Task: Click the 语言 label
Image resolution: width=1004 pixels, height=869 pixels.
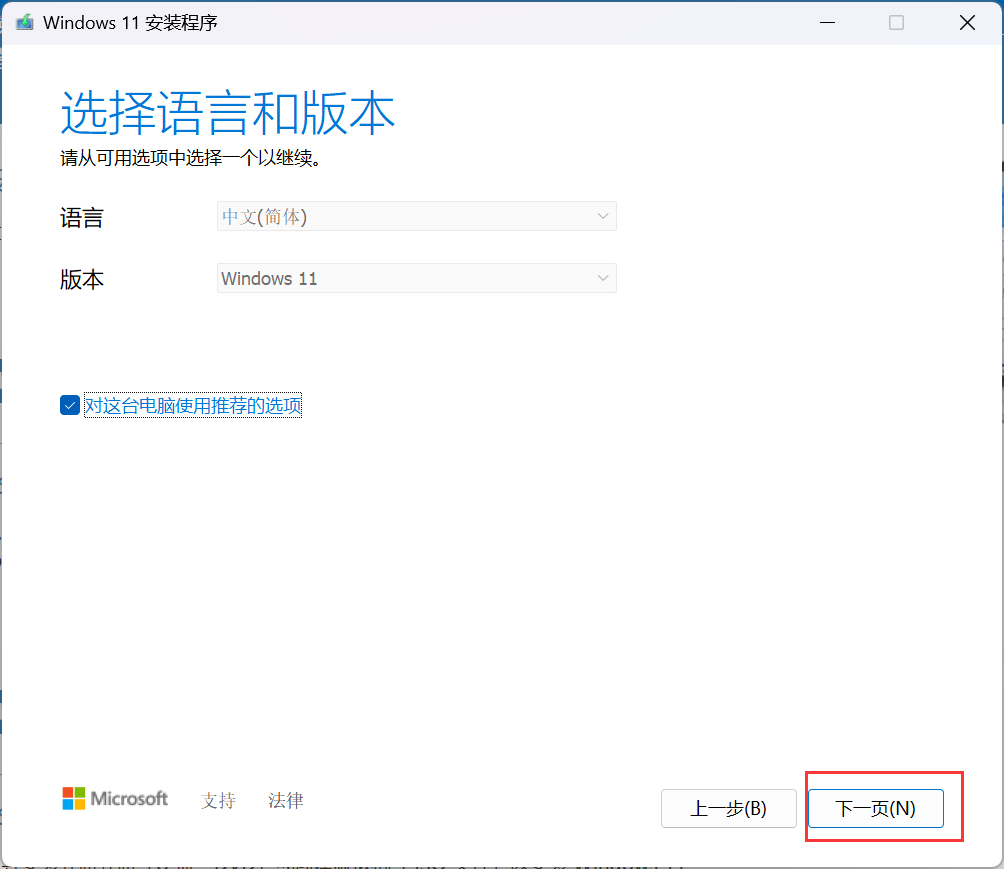Action: click(x=82, y=218)
